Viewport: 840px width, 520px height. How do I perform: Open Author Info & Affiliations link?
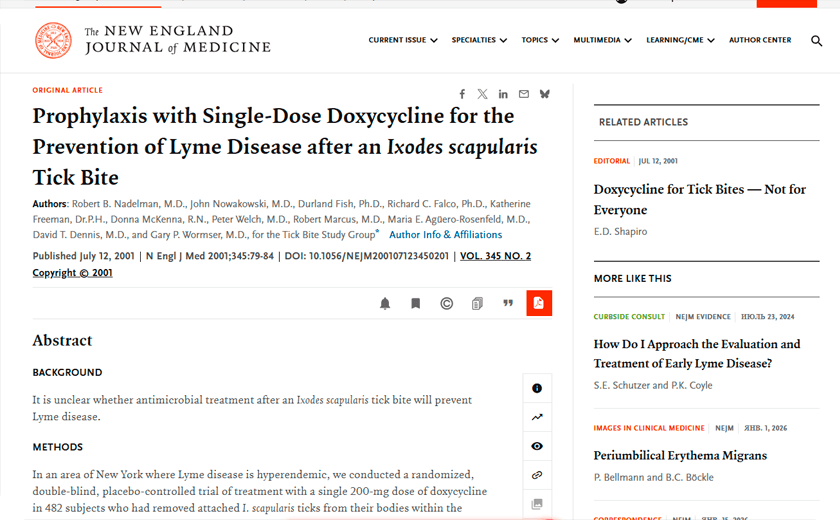coord(445,235)
